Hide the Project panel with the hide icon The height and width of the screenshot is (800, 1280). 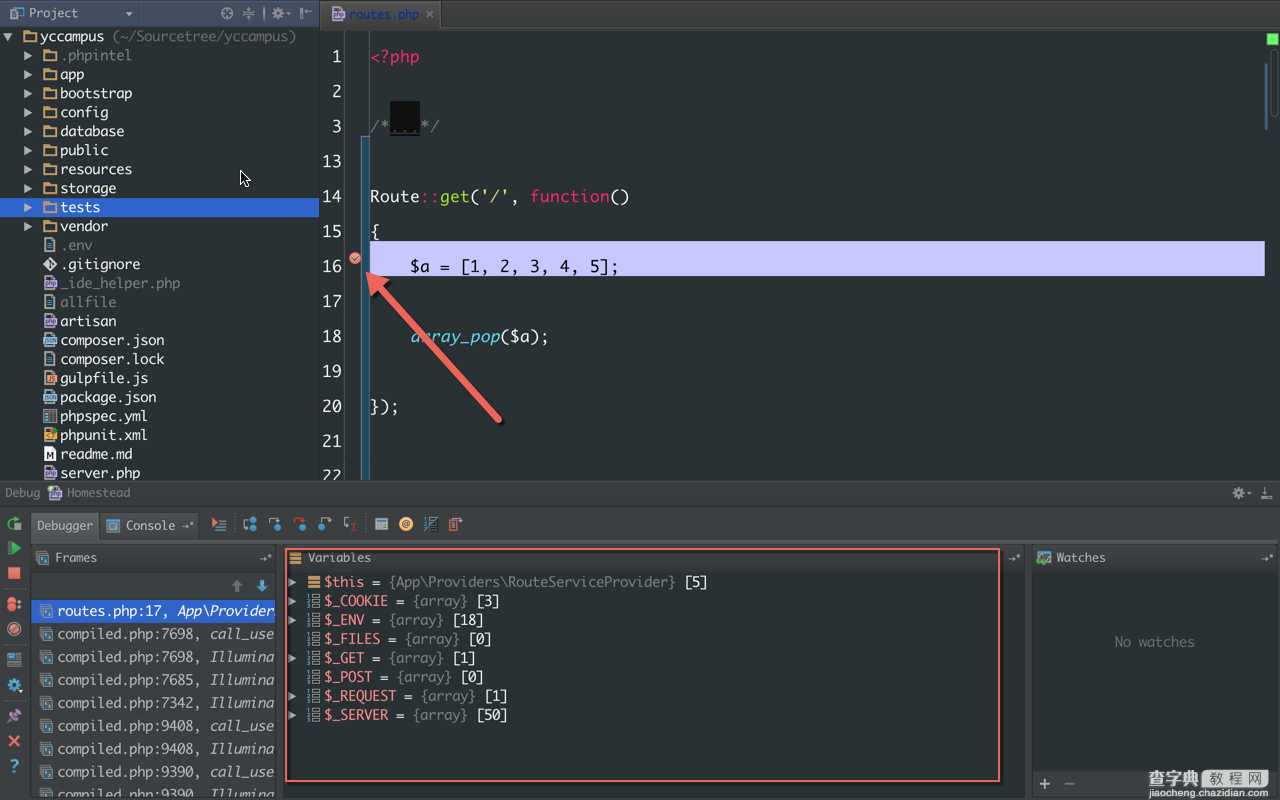click(306, 13)
